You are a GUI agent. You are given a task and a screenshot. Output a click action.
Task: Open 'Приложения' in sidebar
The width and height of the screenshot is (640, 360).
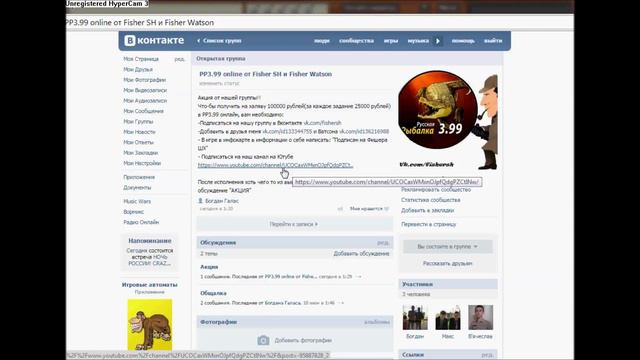tap(139, 177)
